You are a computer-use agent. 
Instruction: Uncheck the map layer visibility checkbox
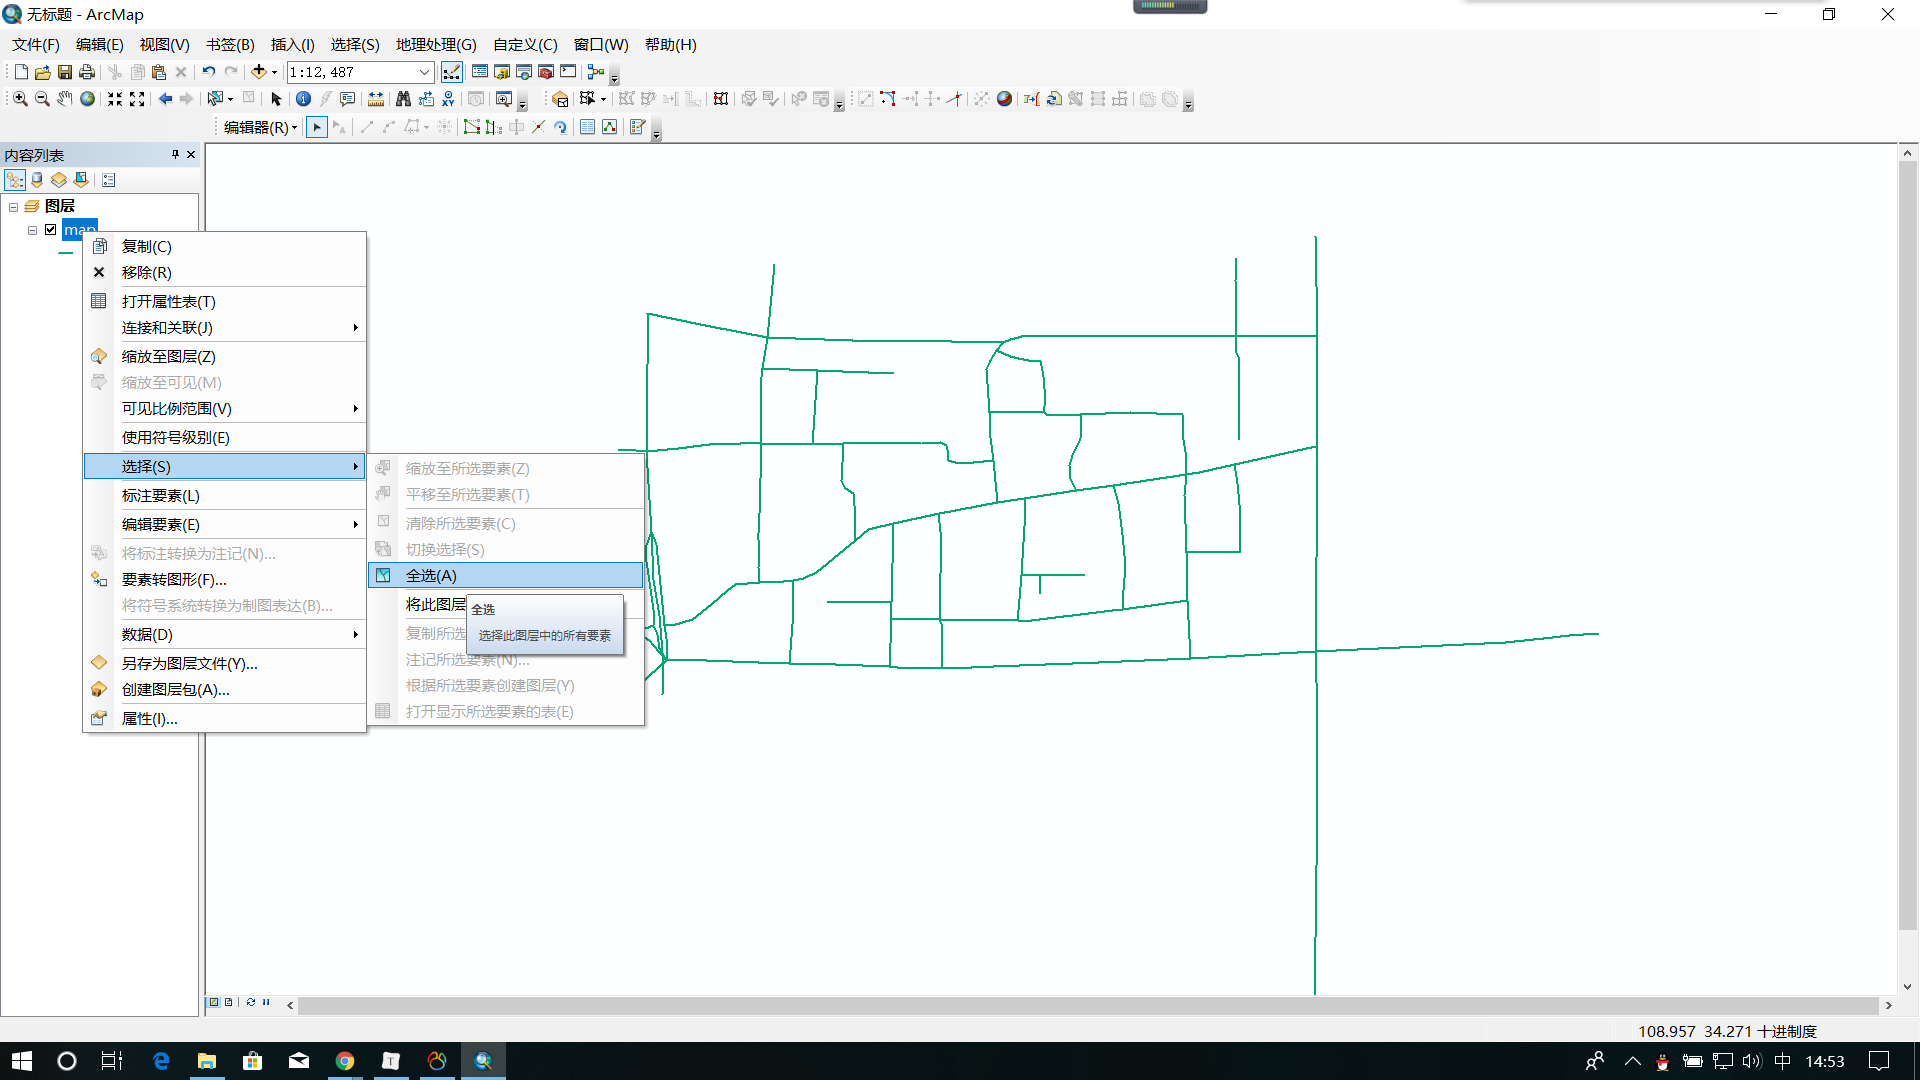pos(51,230)
